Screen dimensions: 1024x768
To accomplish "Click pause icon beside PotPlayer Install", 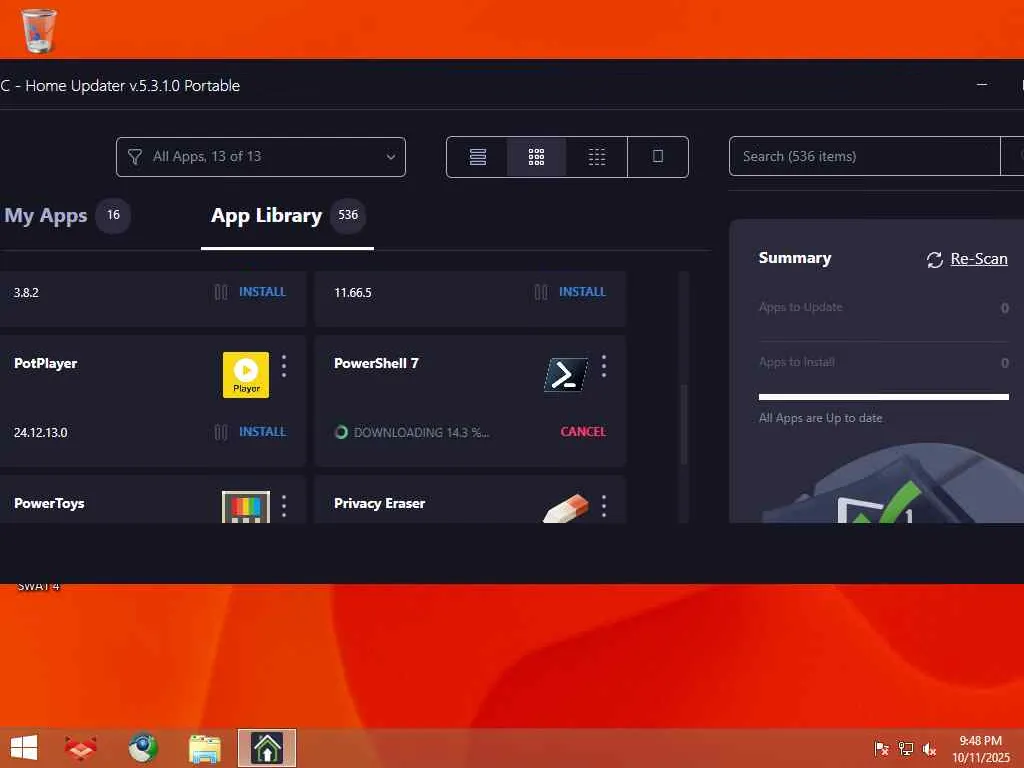I will 221,432.
